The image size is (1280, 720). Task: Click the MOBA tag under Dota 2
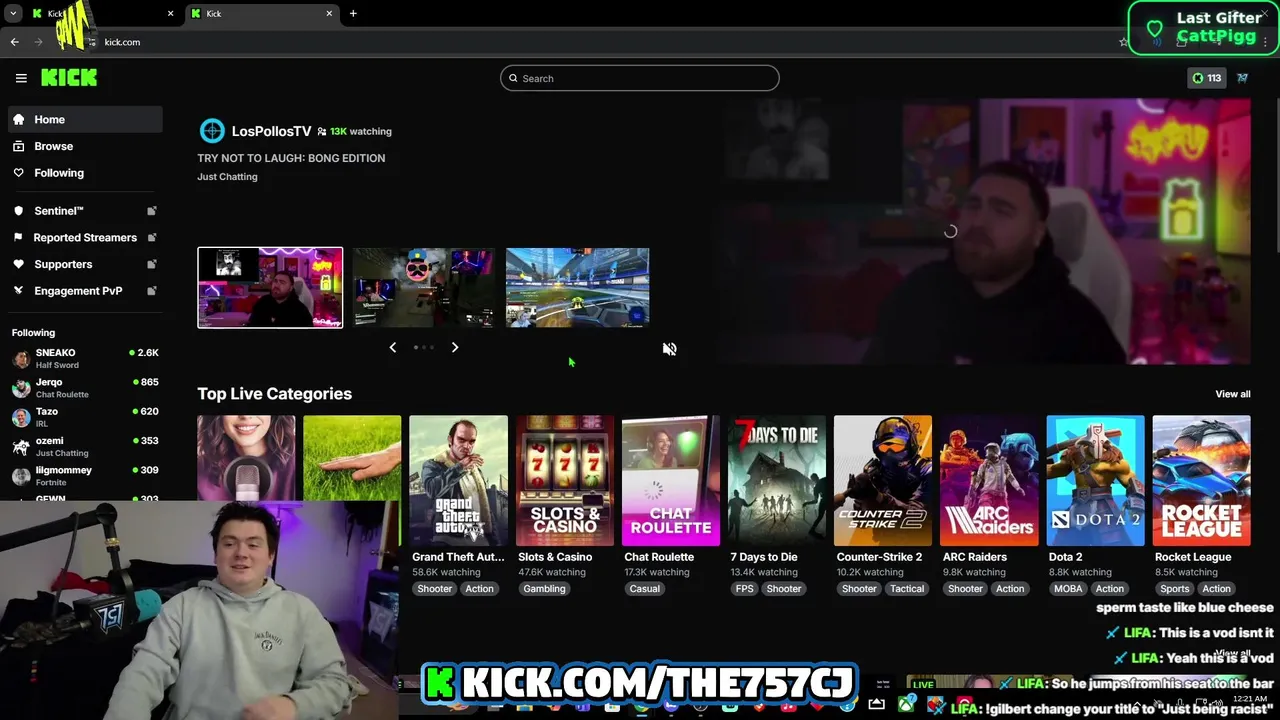pos(1068,589)
